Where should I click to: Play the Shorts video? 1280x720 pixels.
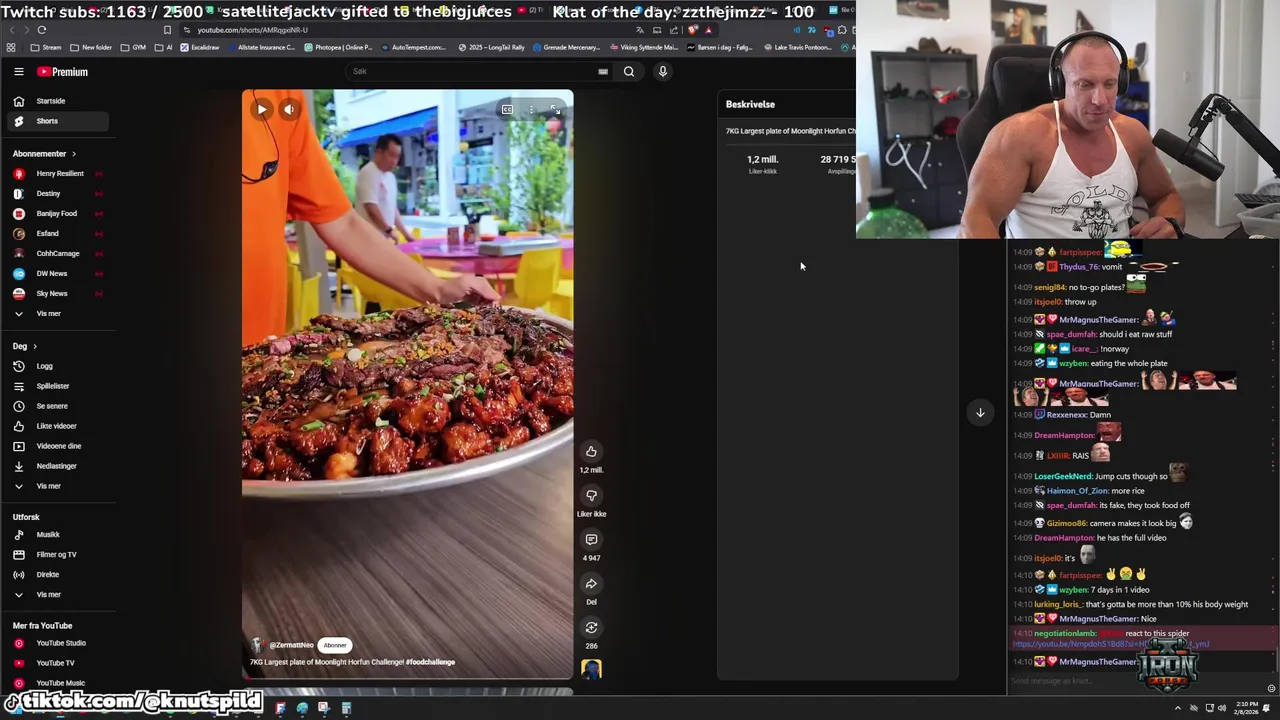click(x=261, y=109)
